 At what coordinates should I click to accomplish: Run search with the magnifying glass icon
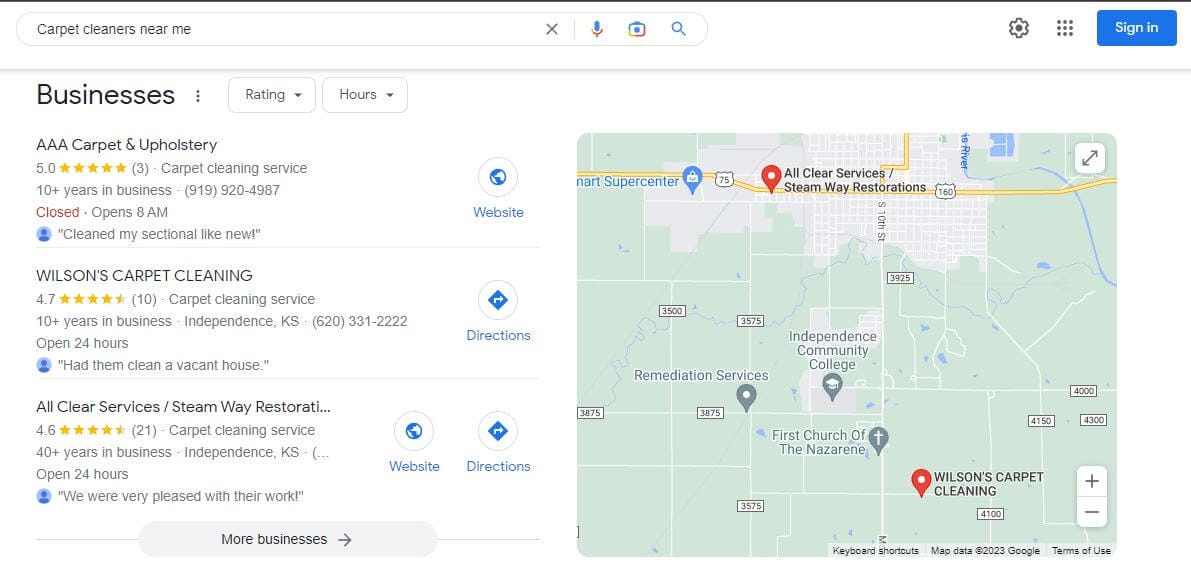click(678, 29)
